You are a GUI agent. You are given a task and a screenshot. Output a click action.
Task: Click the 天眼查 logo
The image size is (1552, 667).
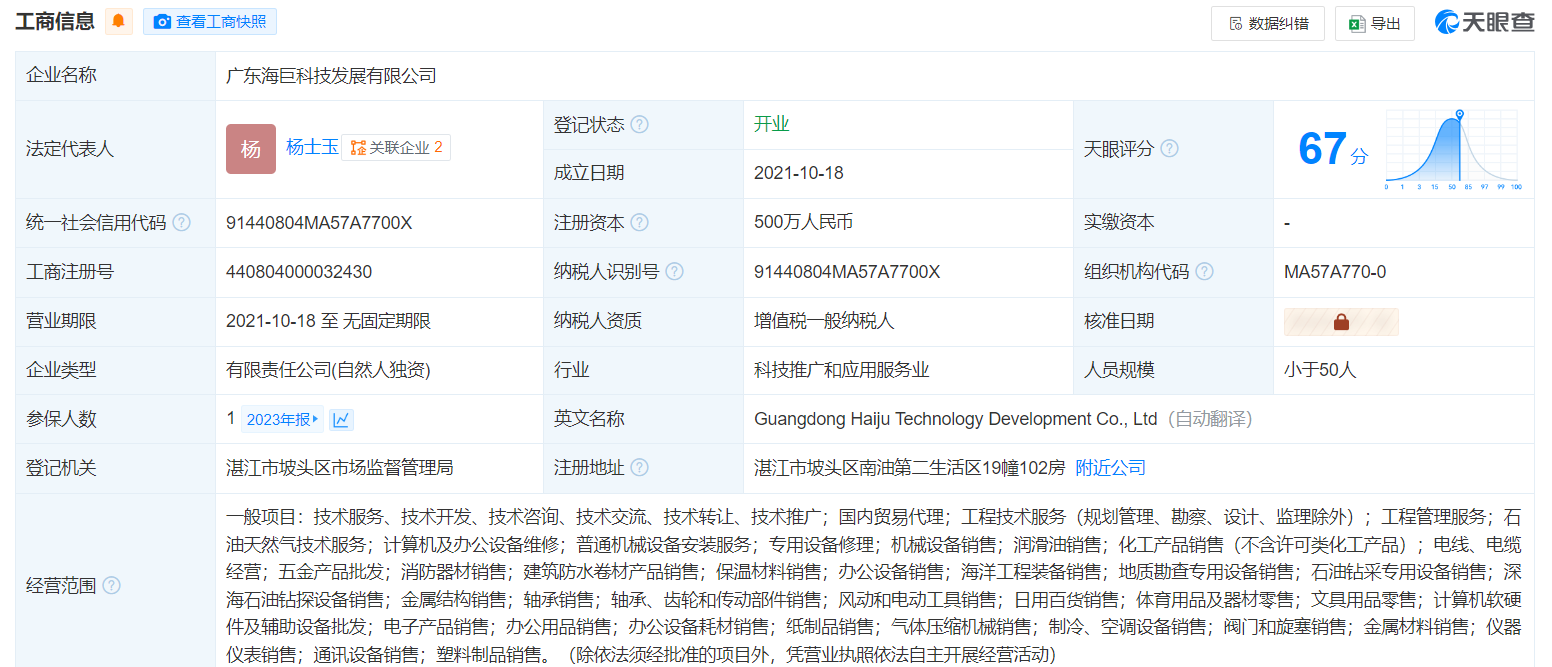pyautogui.click(x=1484, y=22)
